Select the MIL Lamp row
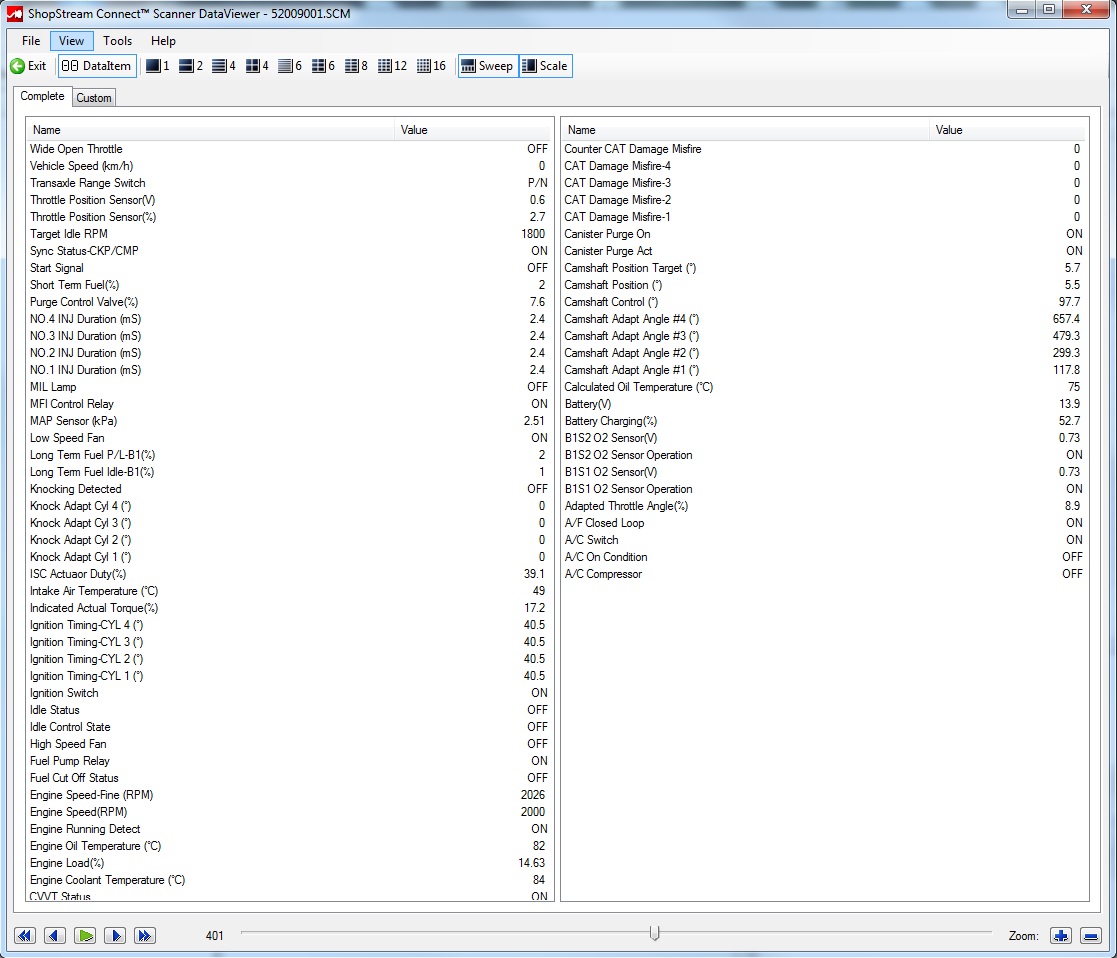Image resolution: width=1117 pixels, height=958 pixels. 289,387
